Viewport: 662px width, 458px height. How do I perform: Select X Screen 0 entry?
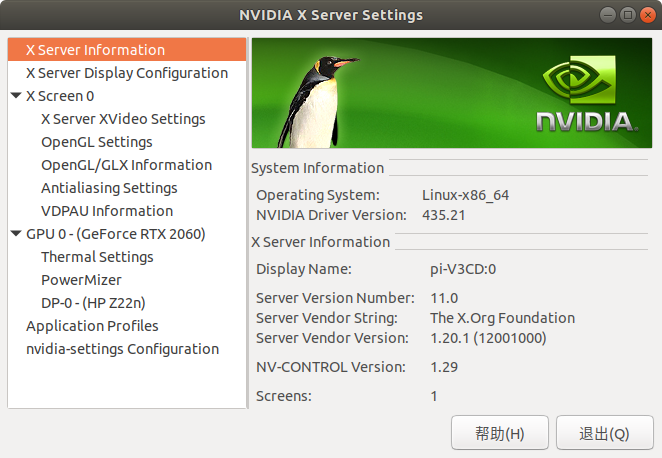tap(60, 96)
